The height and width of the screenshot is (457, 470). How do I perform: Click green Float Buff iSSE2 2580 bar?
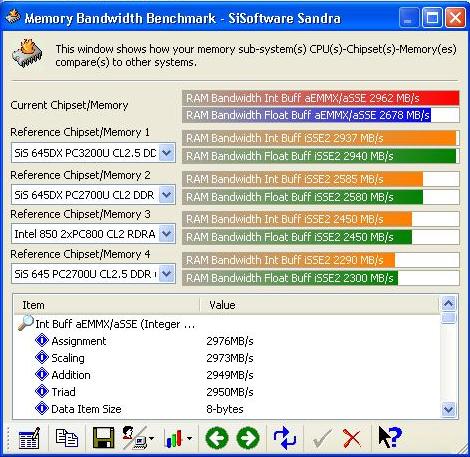tap(303, 197)
